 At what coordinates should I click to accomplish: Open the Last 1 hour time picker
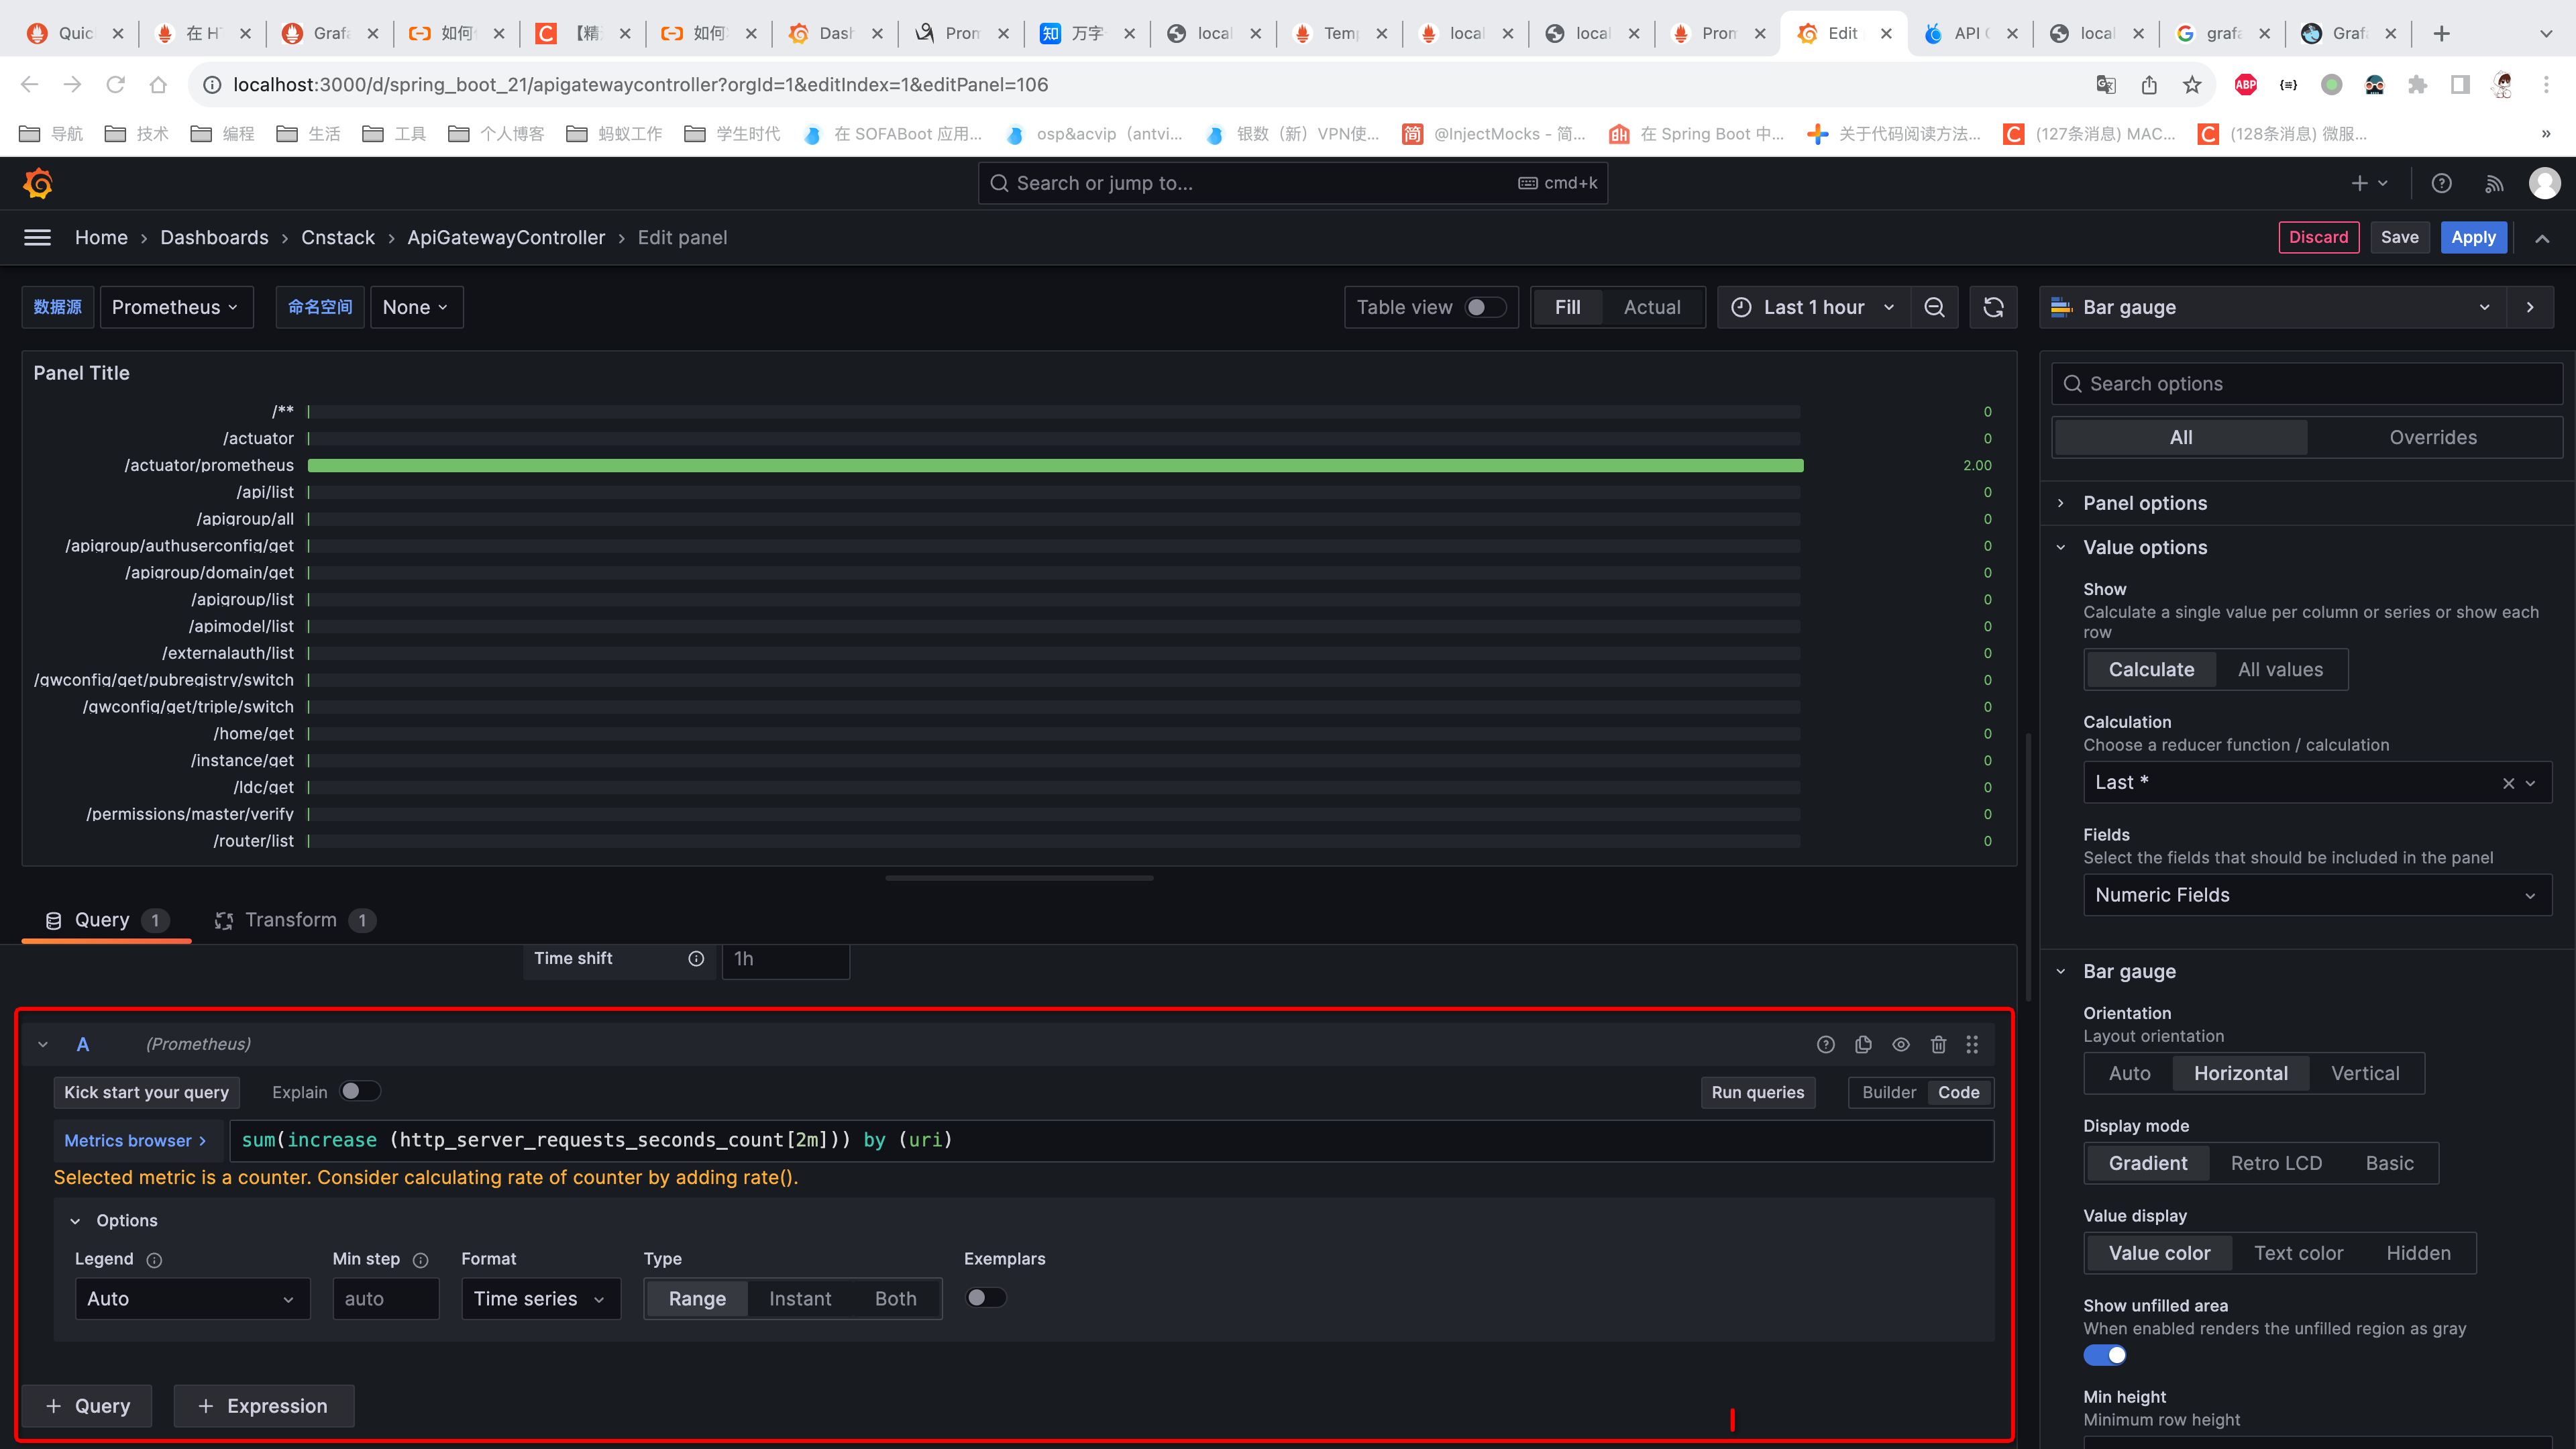tap(1813, 307)
